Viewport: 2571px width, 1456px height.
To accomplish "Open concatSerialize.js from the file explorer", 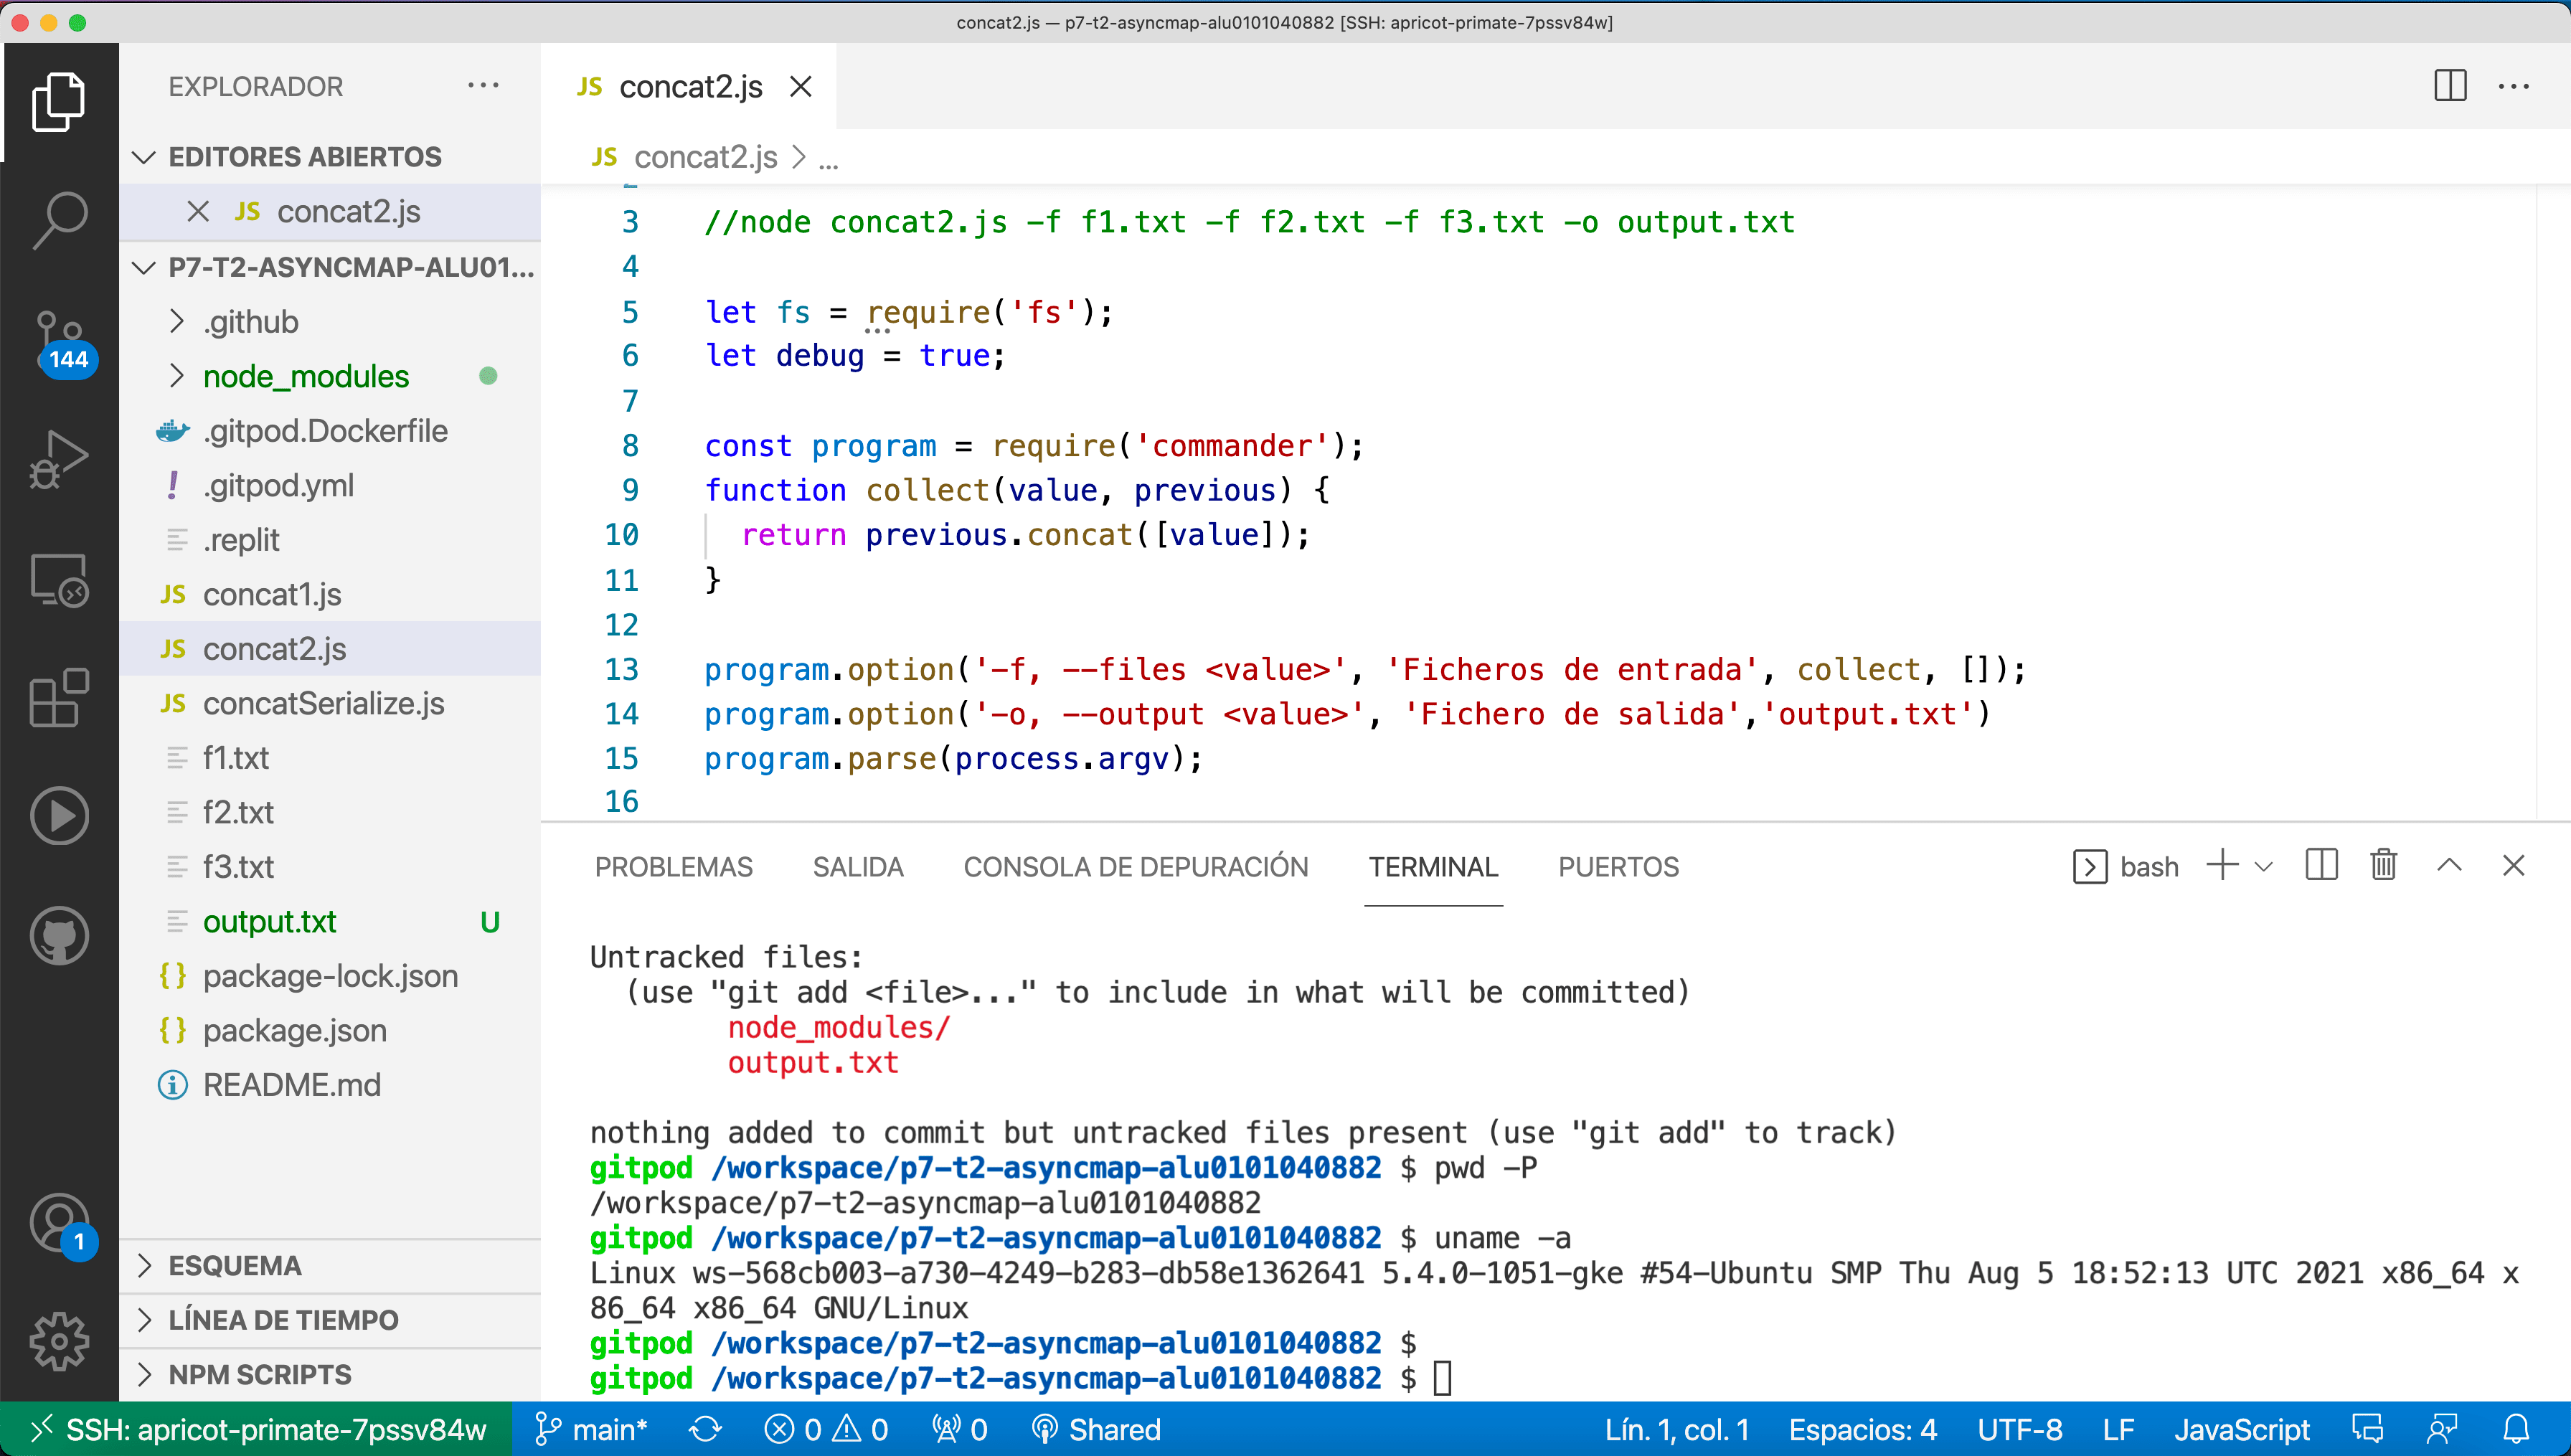I will click(x=323, y=704).
